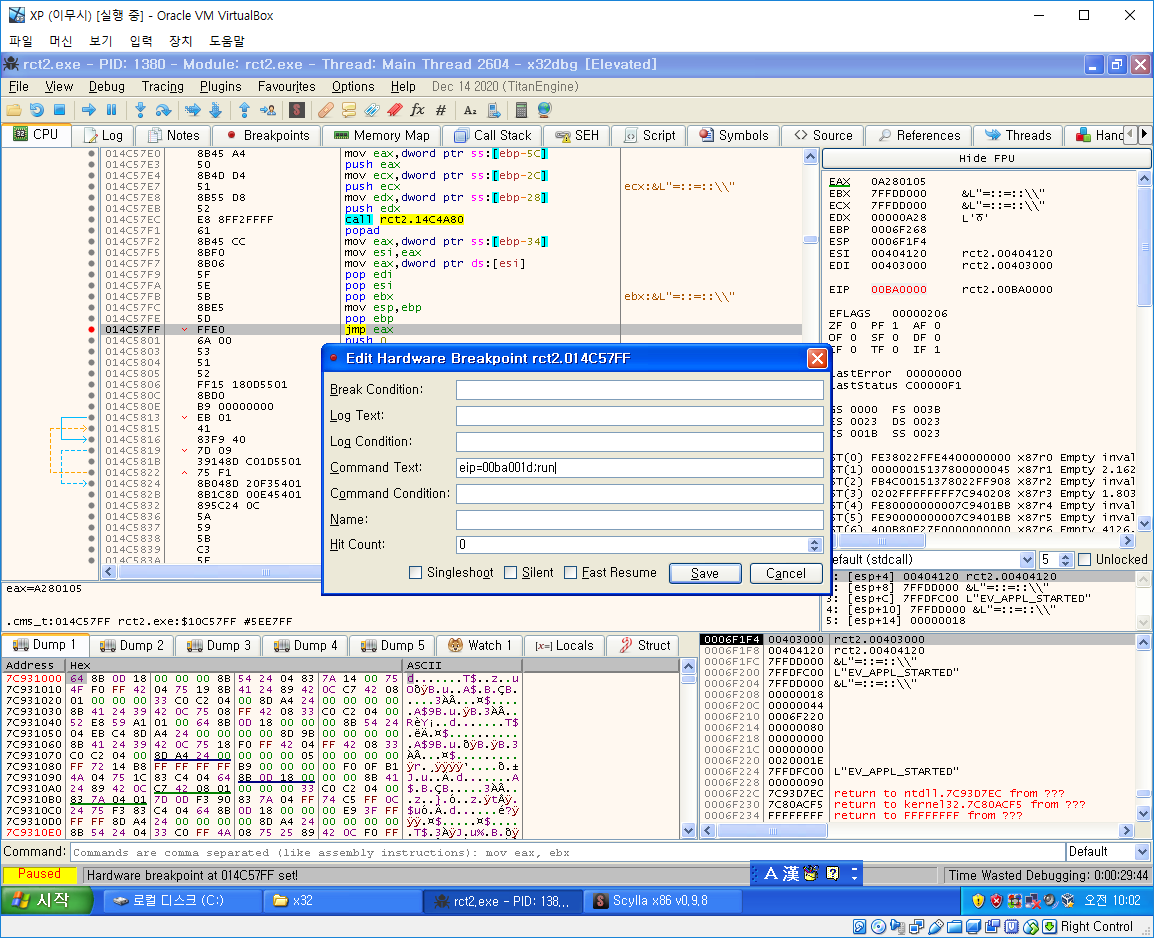
Task: Open the Patches bandage icon
Action: click(325, 110)
